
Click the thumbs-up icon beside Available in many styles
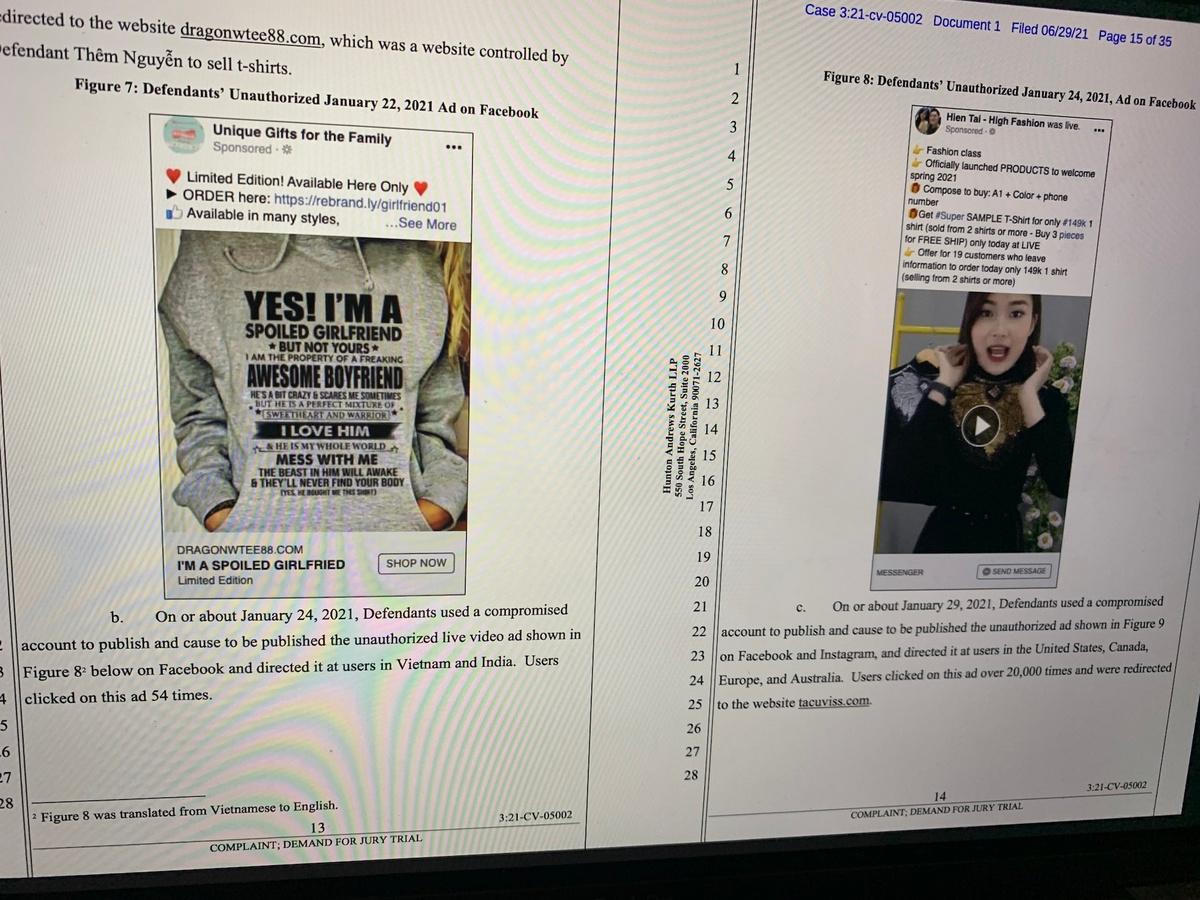pyautogui.click(x=174, y=214)
